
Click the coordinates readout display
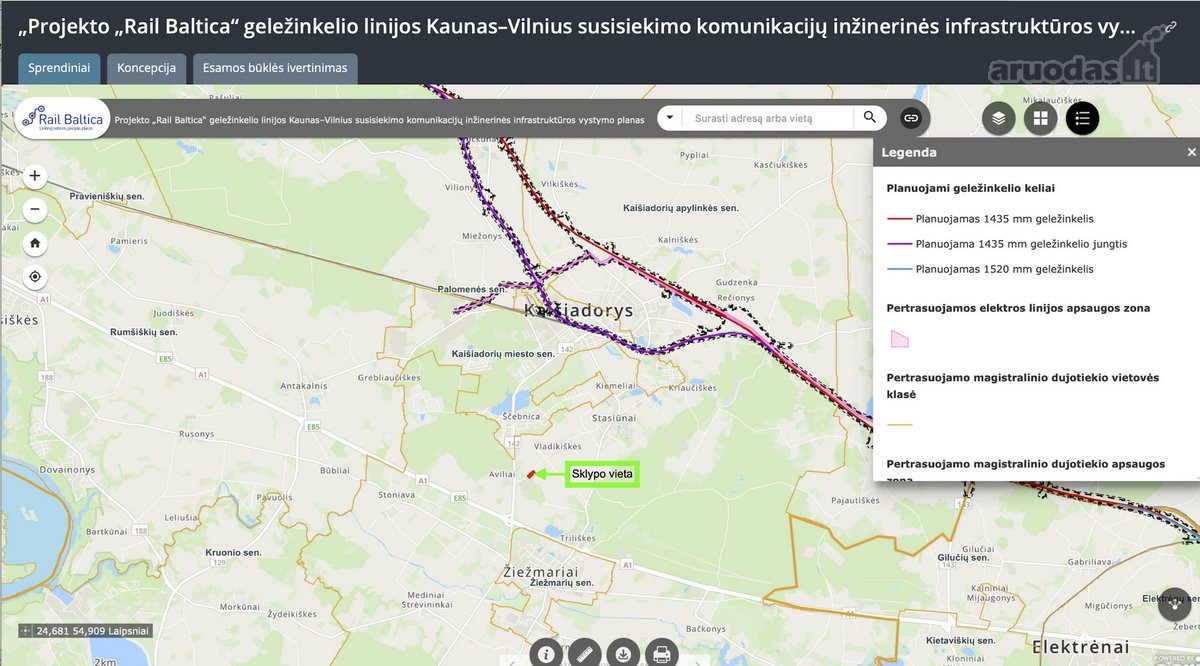tap(86, 631)
